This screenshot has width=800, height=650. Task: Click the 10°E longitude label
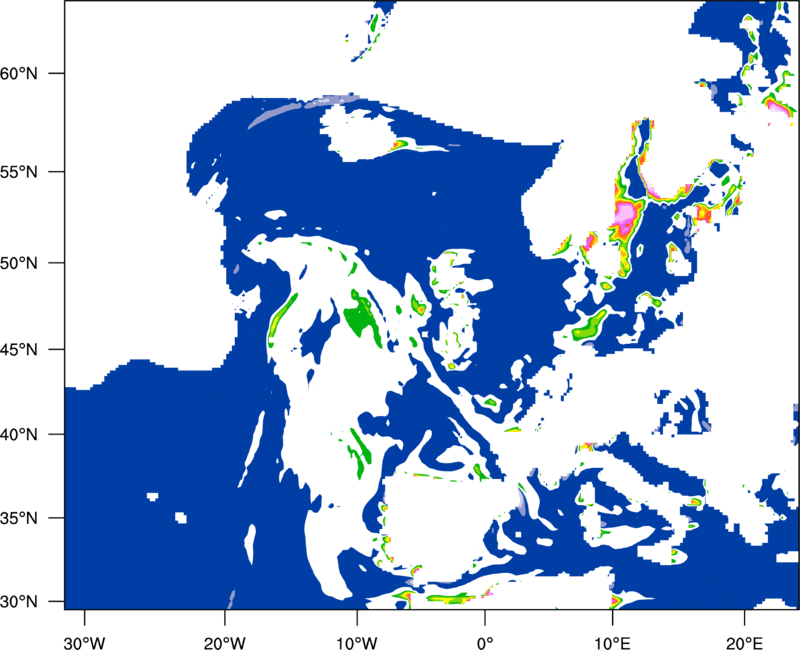pos(612,643)
